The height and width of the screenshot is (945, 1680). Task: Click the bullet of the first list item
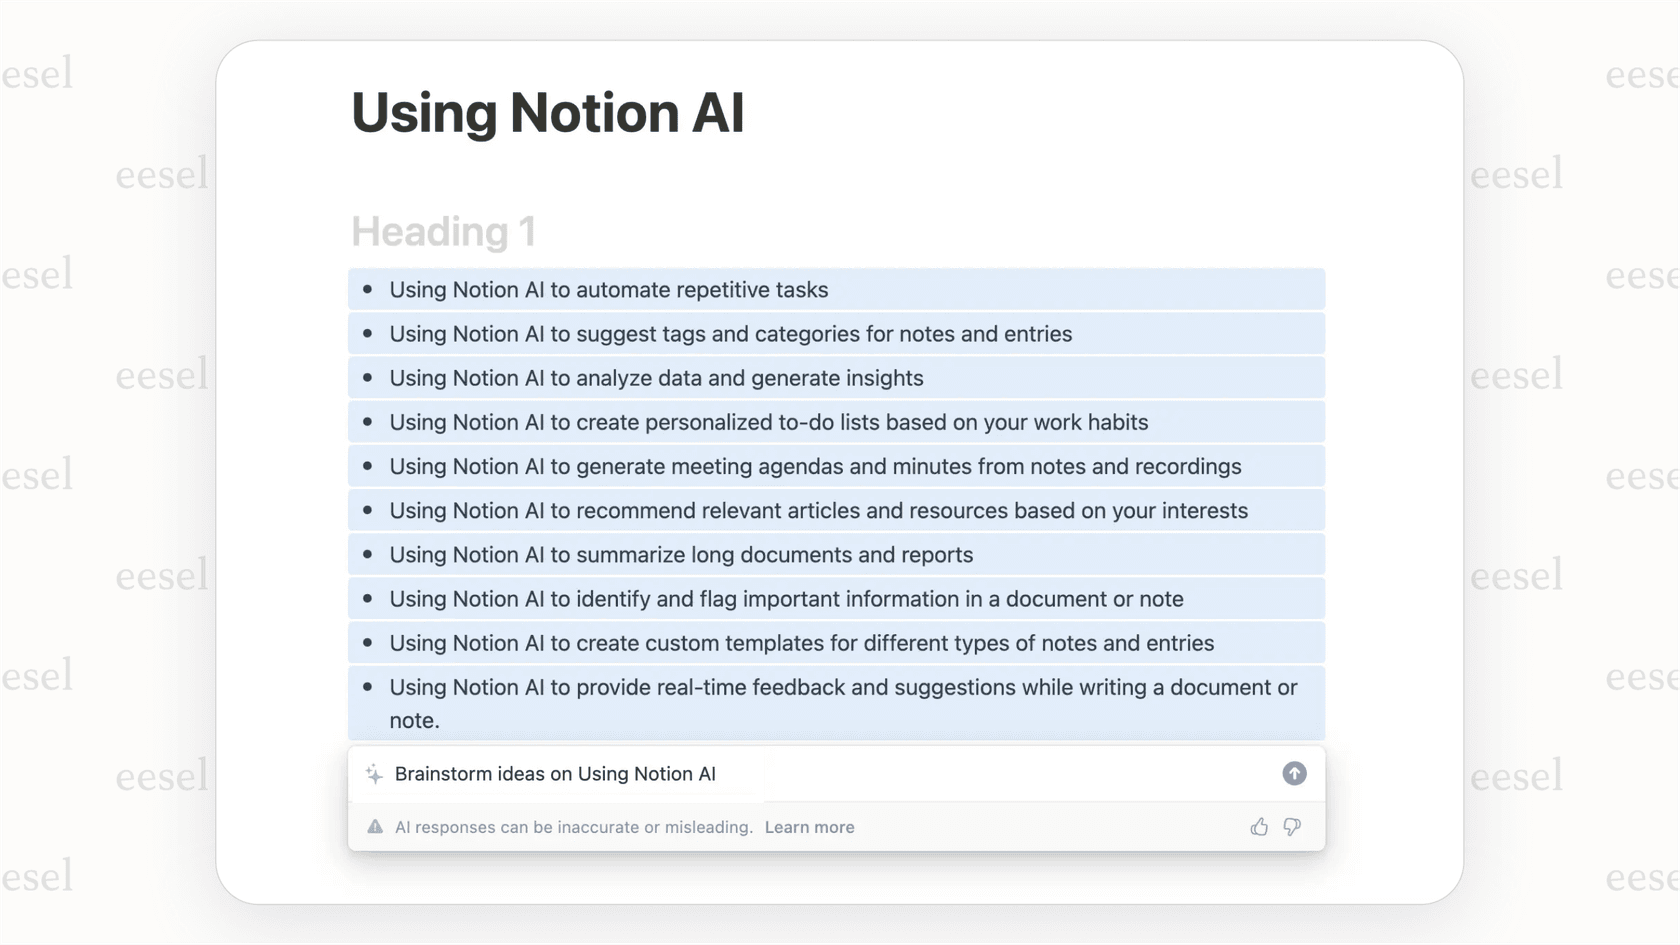pos(369,289)
